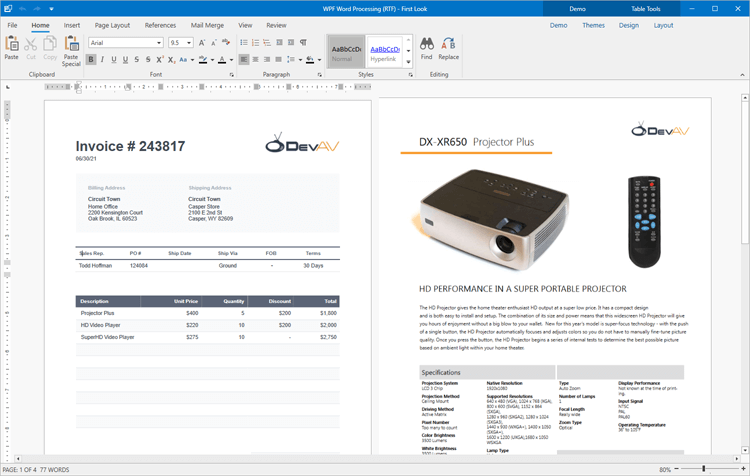Start a bulleted list
The width and height of the screenshot is (750, 476).
click(243, 43)
